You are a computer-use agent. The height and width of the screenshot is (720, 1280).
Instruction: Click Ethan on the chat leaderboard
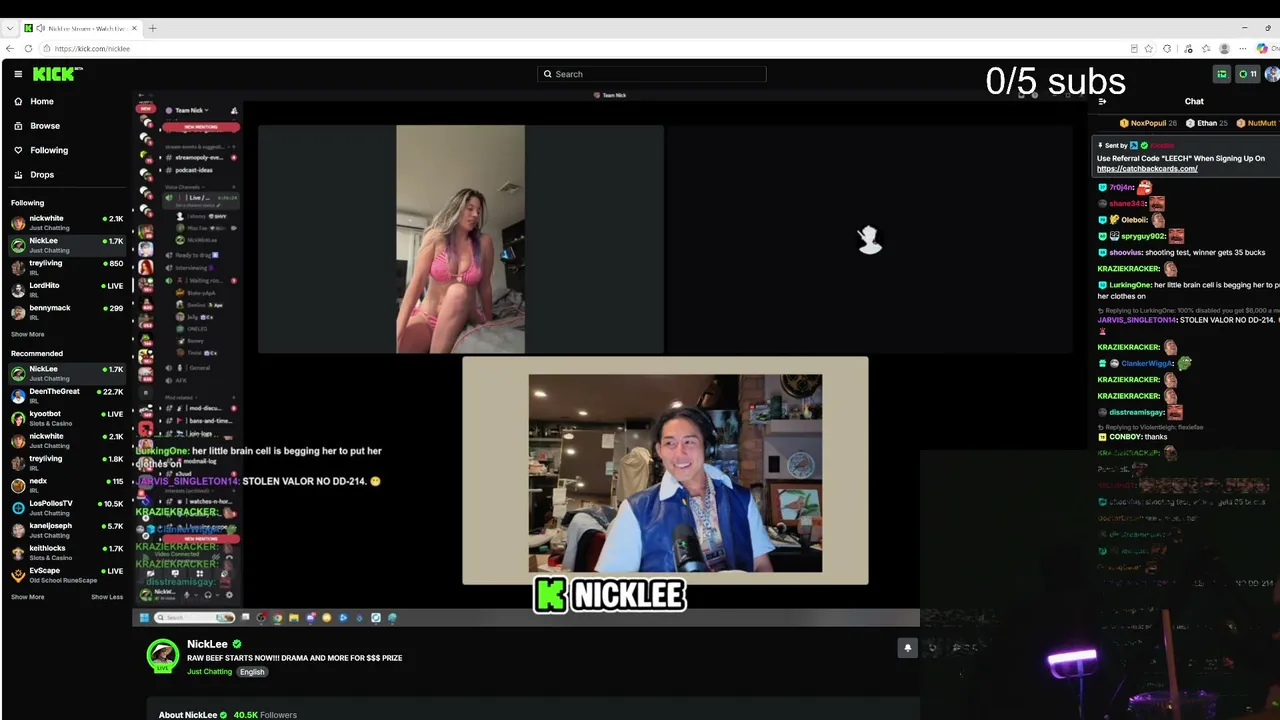(1206, 123)
